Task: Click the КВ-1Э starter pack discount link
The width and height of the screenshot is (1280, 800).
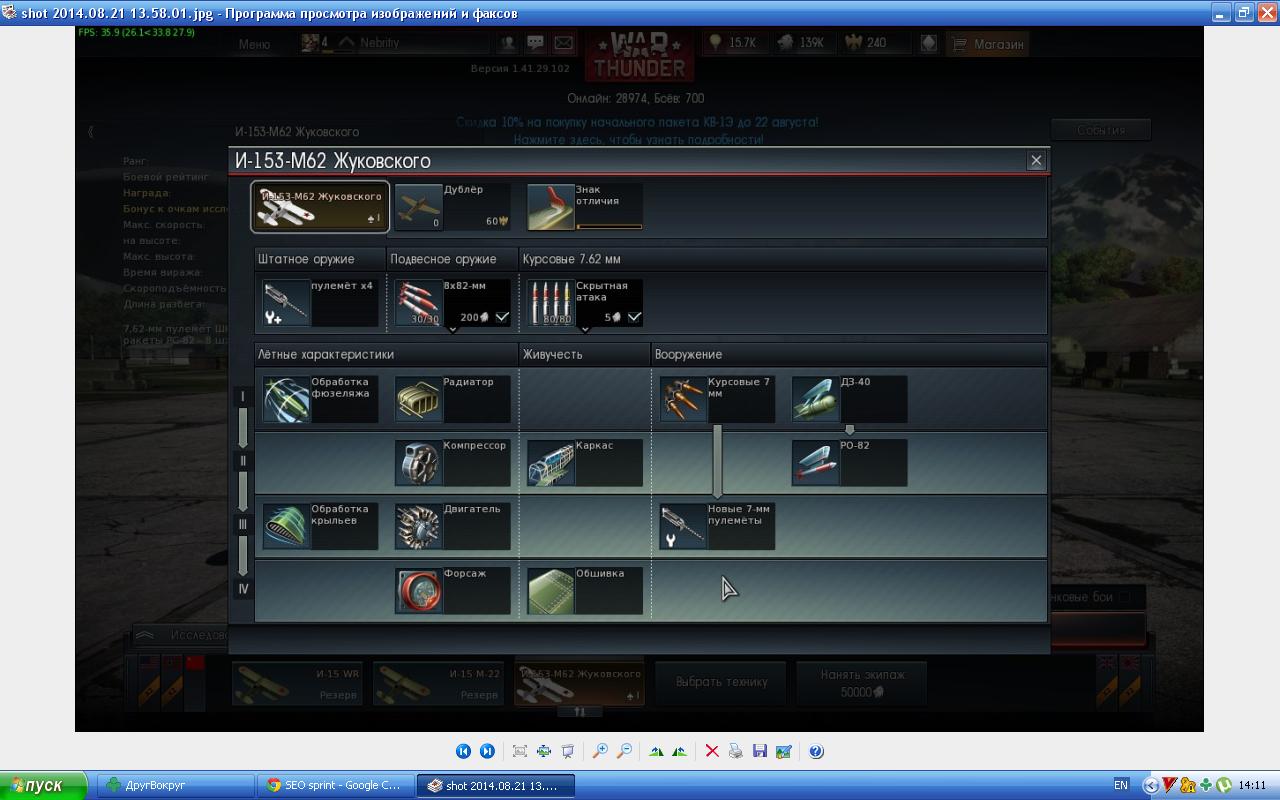Action: (638, 131)
